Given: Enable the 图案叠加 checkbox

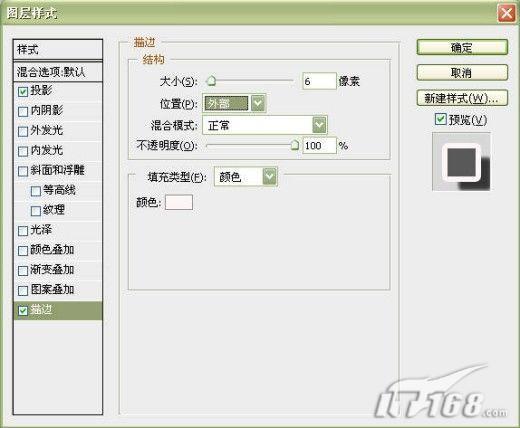Looking at the screenshot, I should pyautogui.click(x=23, y=290).
